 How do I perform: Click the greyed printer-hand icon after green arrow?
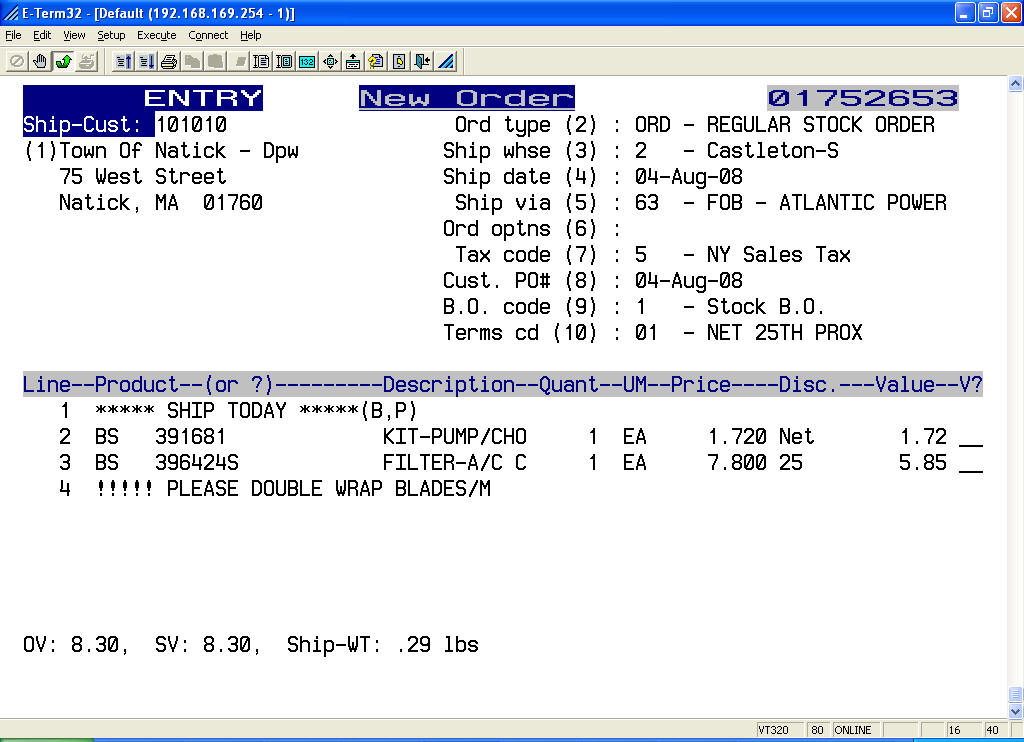87,61
